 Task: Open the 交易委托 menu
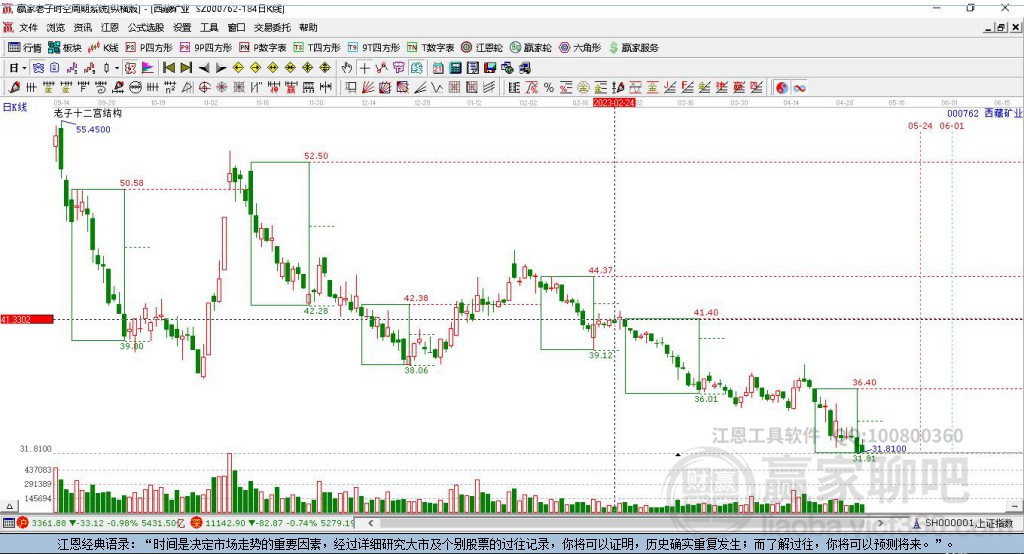click(x=272, y=27)
